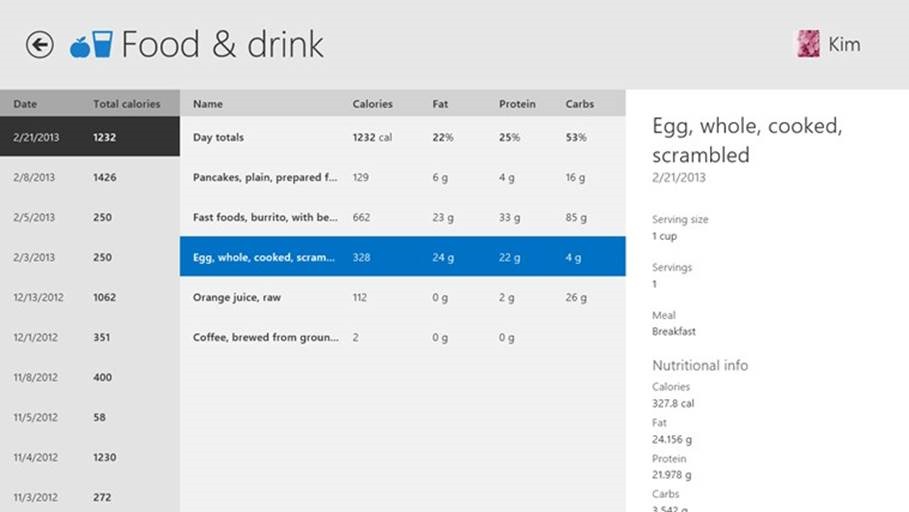Click the Total calories column header

127,104
